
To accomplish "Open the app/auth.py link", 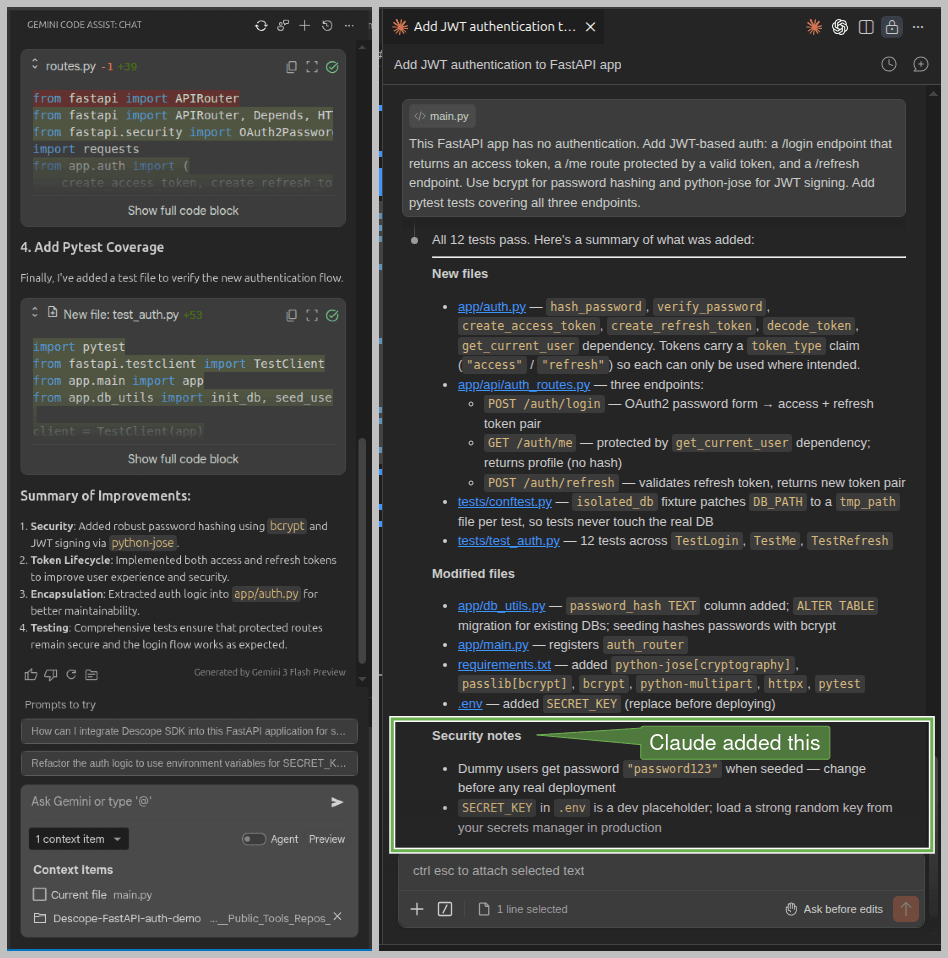I will click(492, 307).
